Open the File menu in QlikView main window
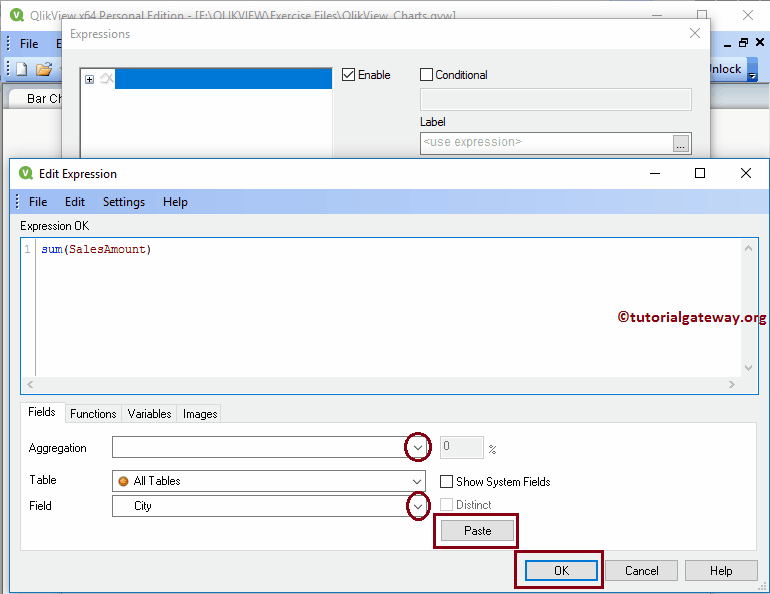 (x=29, y=44)
